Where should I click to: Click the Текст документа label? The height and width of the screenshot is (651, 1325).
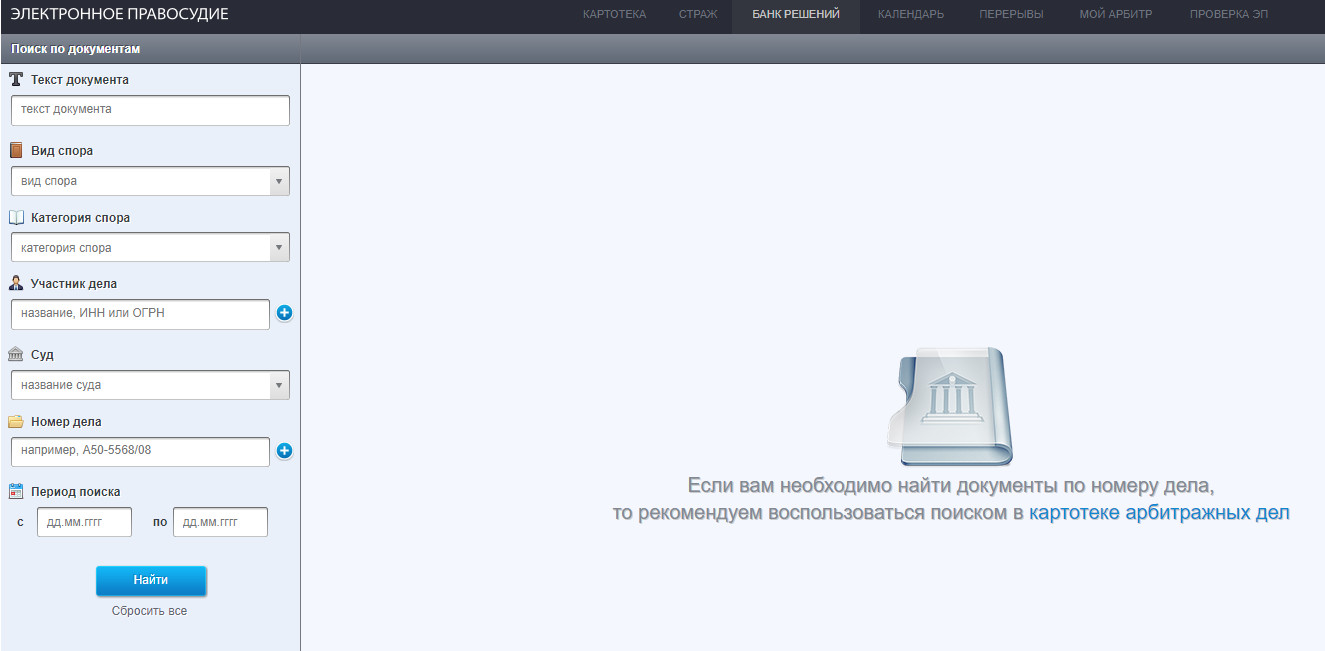(80, 80)
